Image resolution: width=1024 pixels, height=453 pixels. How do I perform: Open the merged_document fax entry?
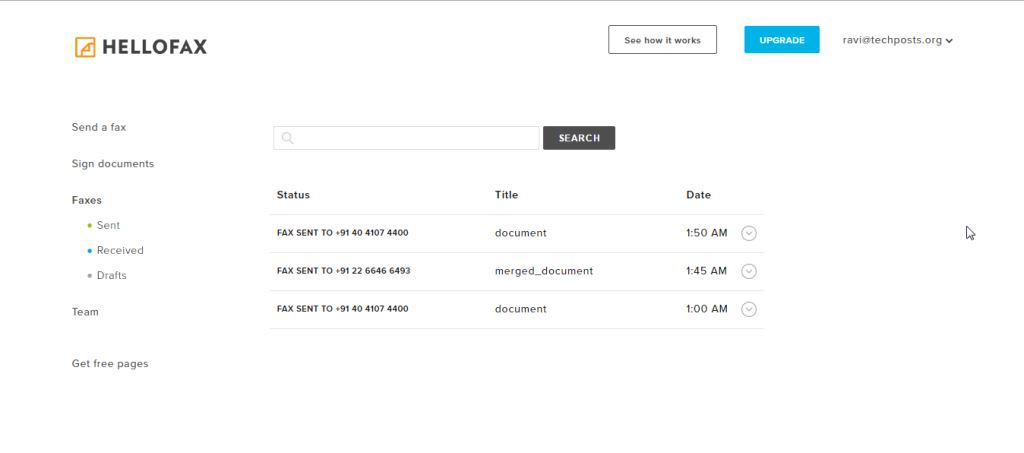click(516, 271)
